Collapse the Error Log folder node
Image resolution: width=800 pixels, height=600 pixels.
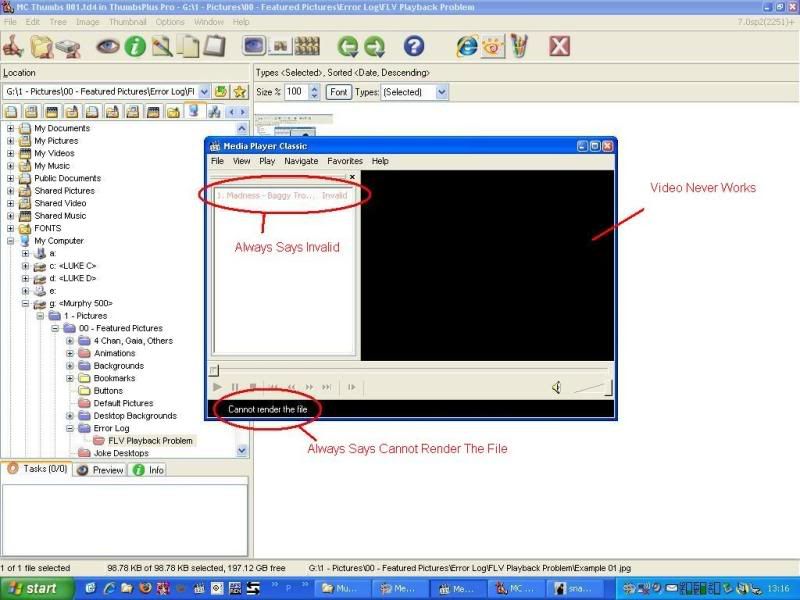coord(70,428)
